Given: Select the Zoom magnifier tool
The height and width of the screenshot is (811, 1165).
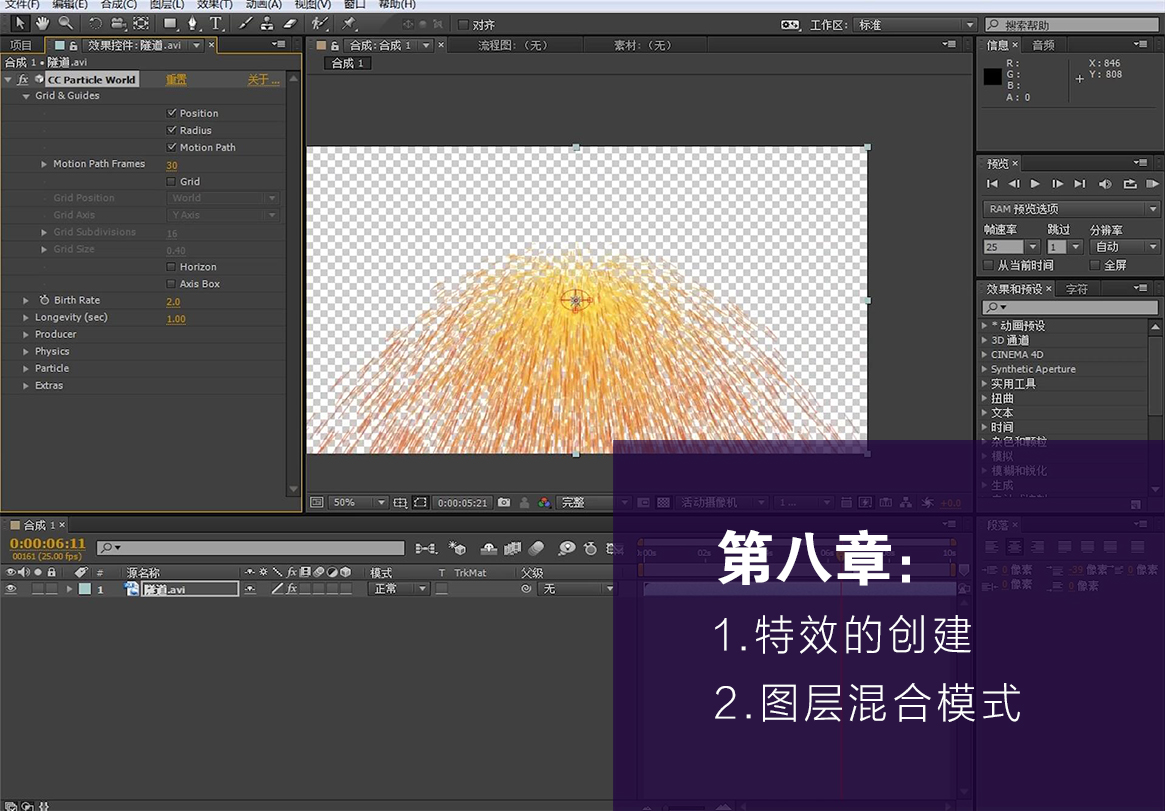Looking at the screenshot, I should [x=66, y=24].
